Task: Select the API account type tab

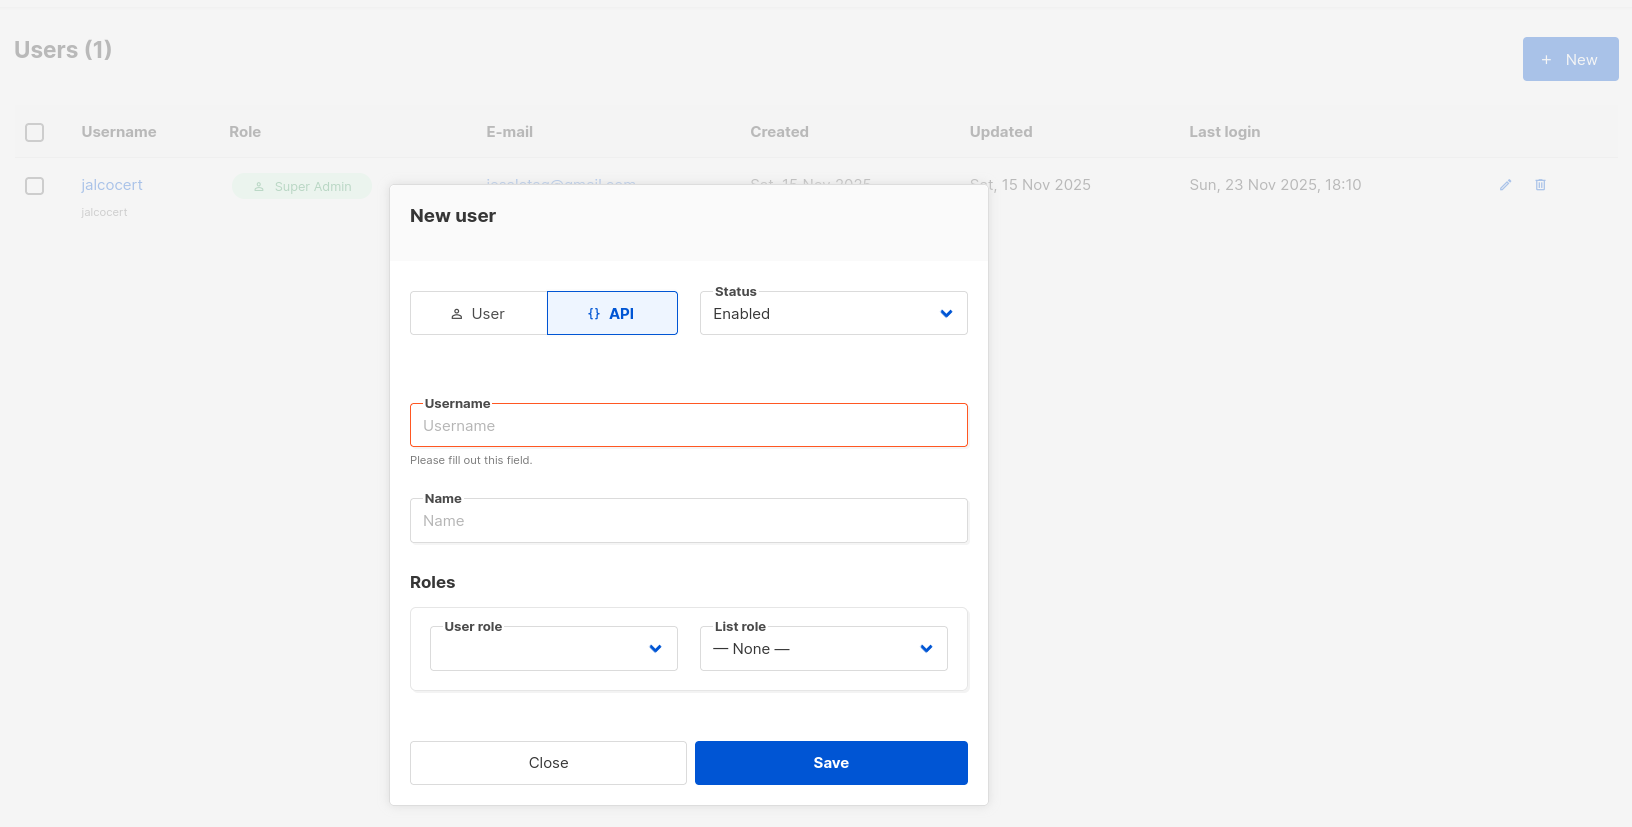Action: [x=612, y=314]
